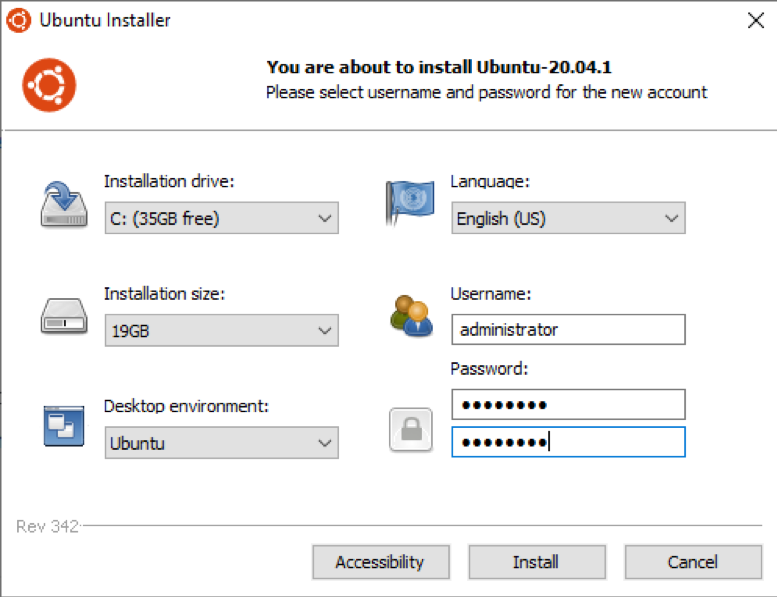Click the hard disk icon beside Installation size

point(64,316)
